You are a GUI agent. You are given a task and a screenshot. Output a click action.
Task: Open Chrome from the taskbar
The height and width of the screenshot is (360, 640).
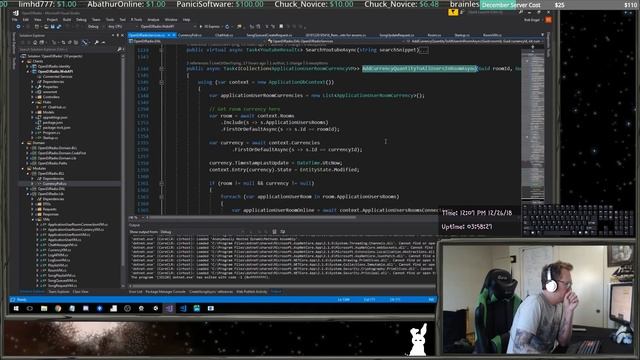[58, 308]
